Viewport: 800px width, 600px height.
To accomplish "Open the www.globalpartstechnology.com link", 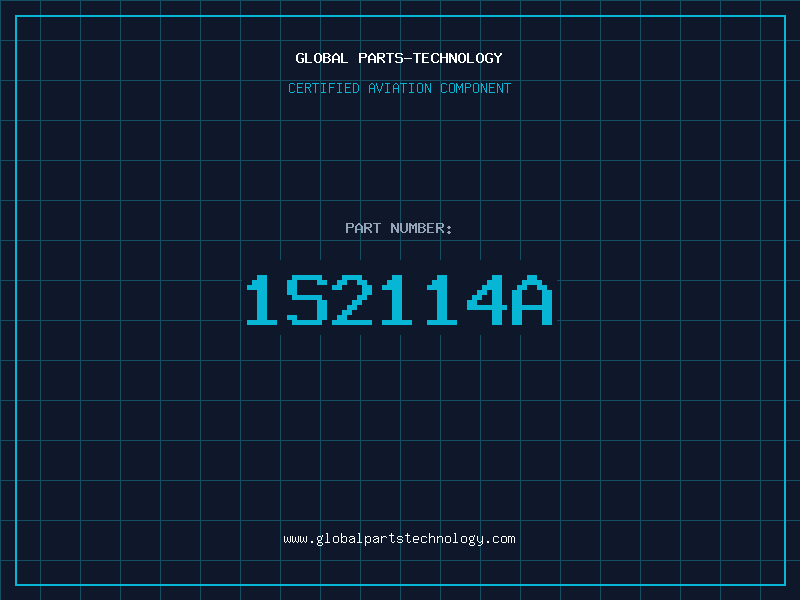I will (x=399, y=539).
